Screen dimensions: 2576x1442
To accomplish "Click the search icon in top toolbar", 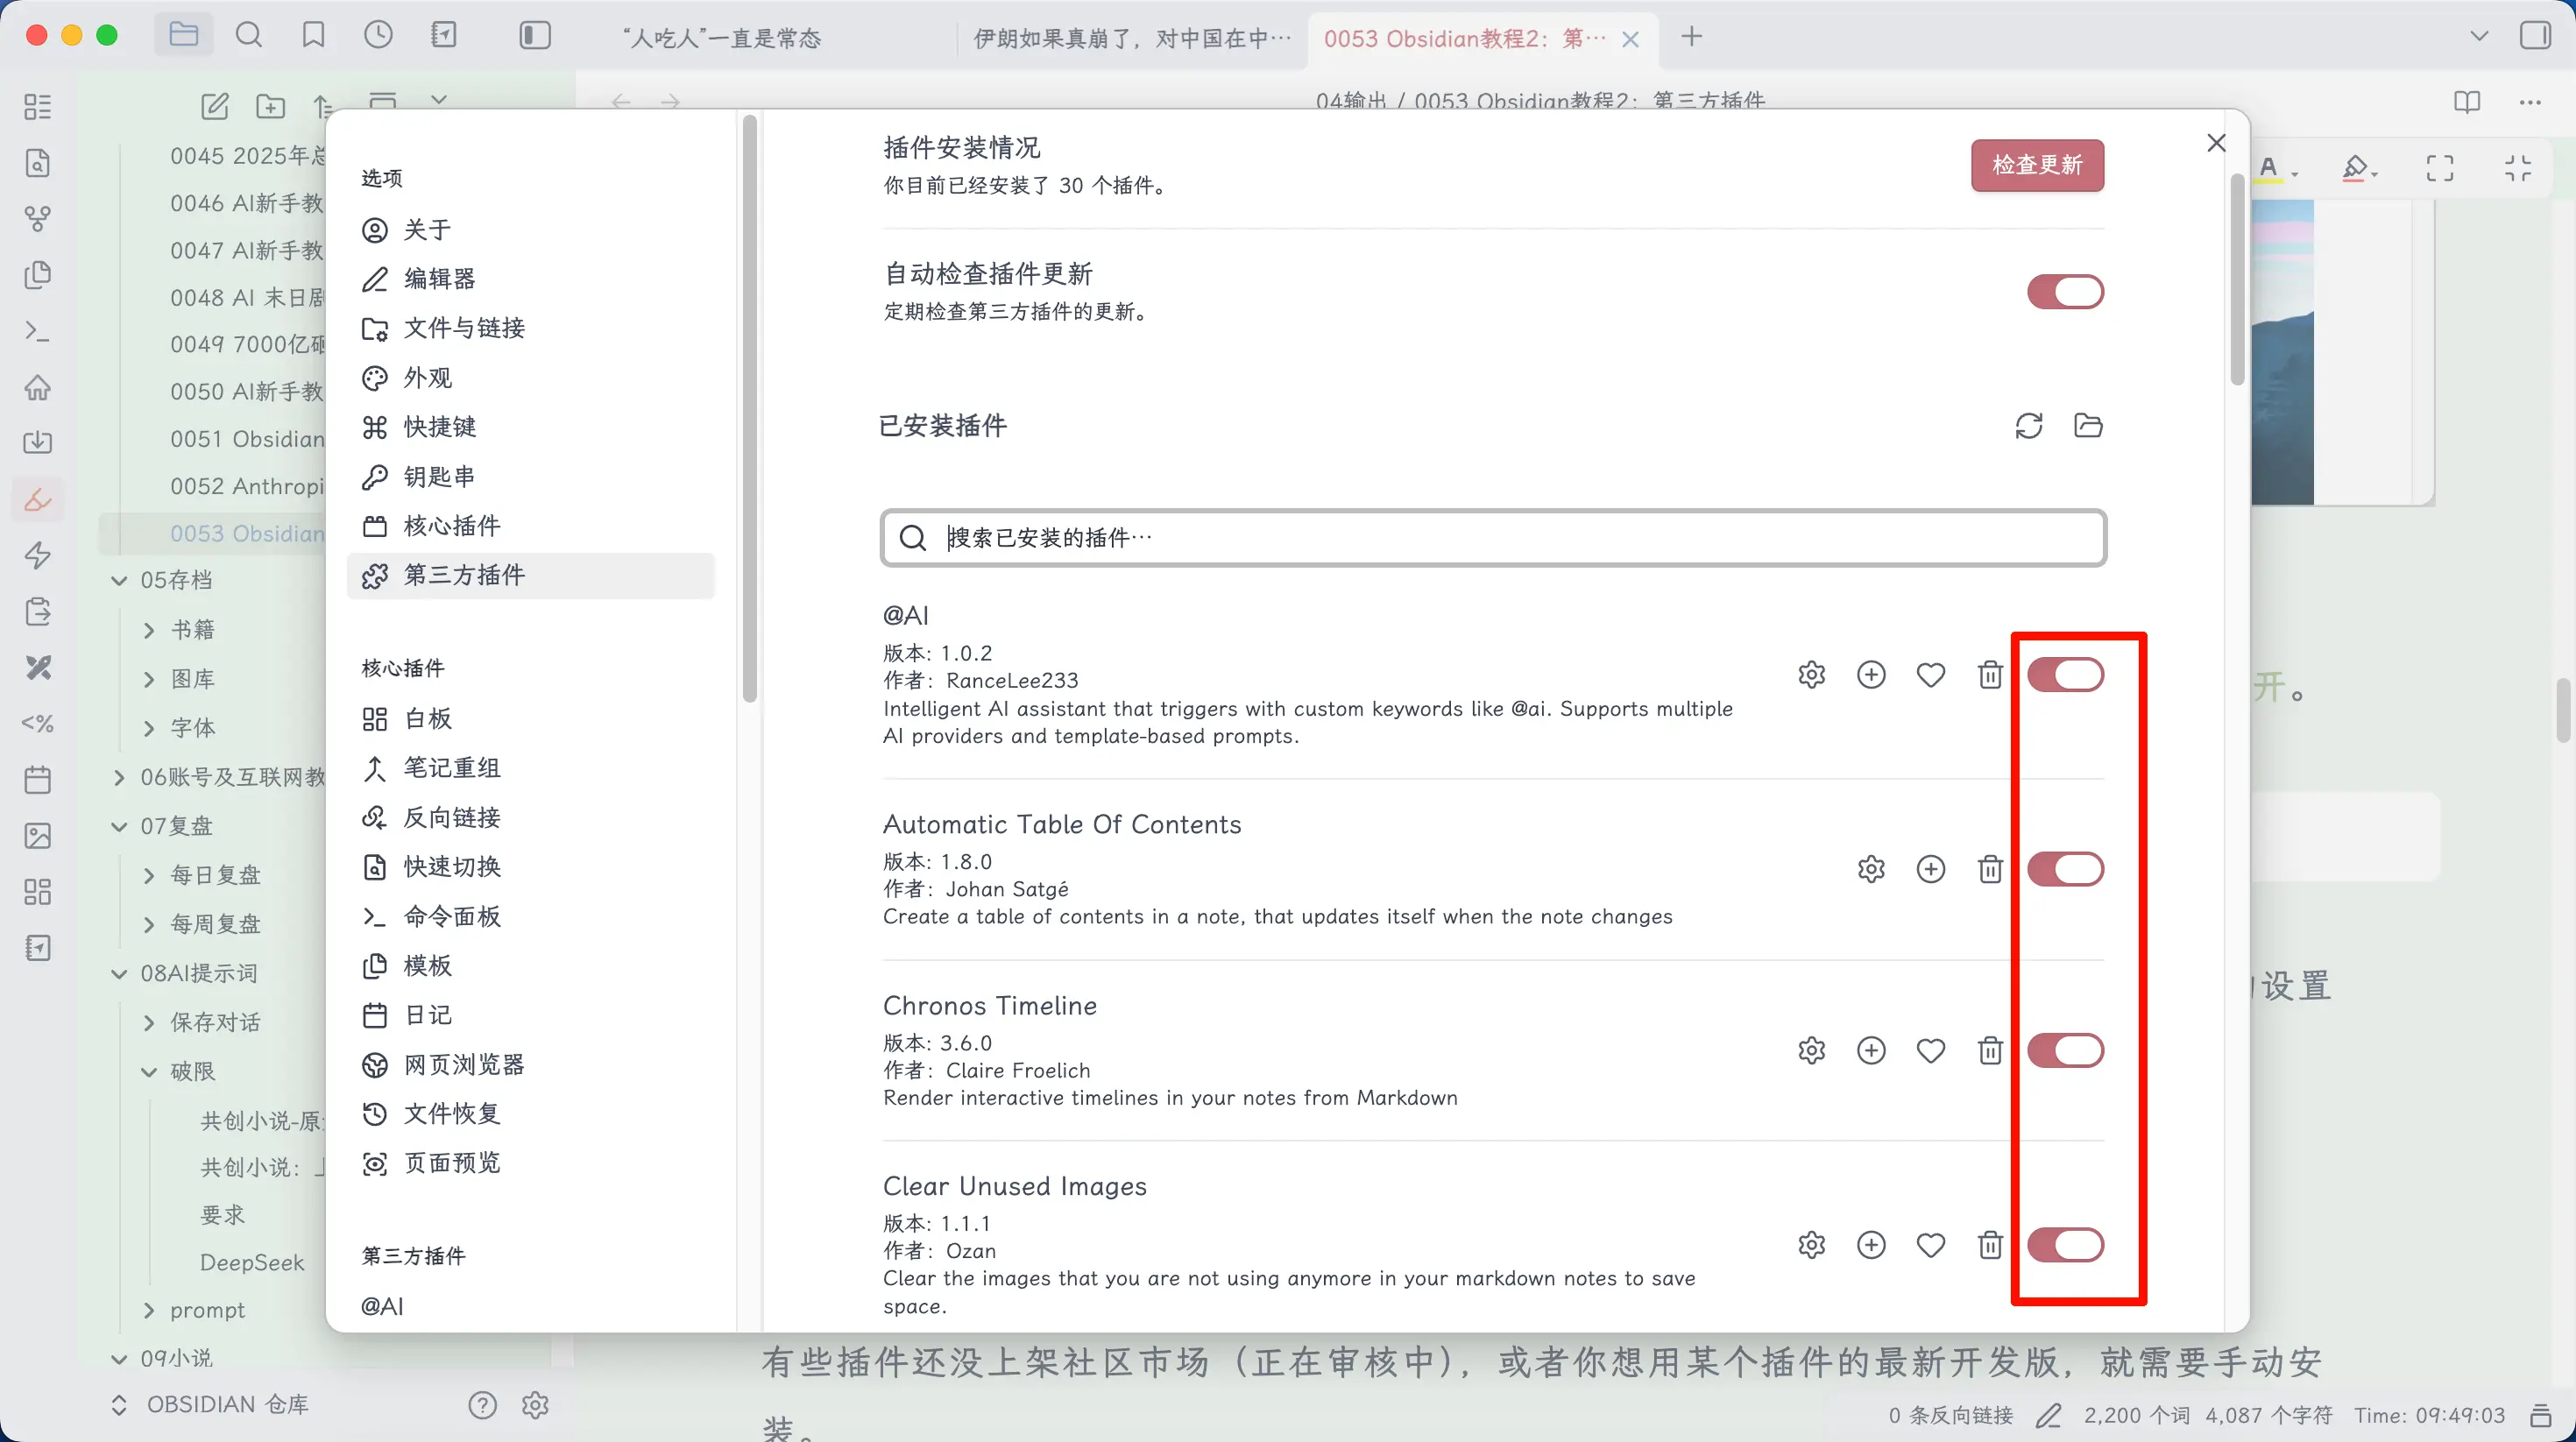I will click(248, 37).
